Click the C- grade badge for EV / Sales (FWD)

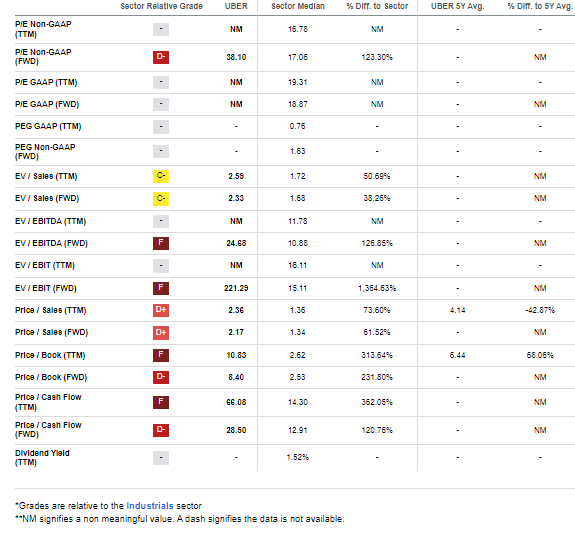tap(161, 198)
